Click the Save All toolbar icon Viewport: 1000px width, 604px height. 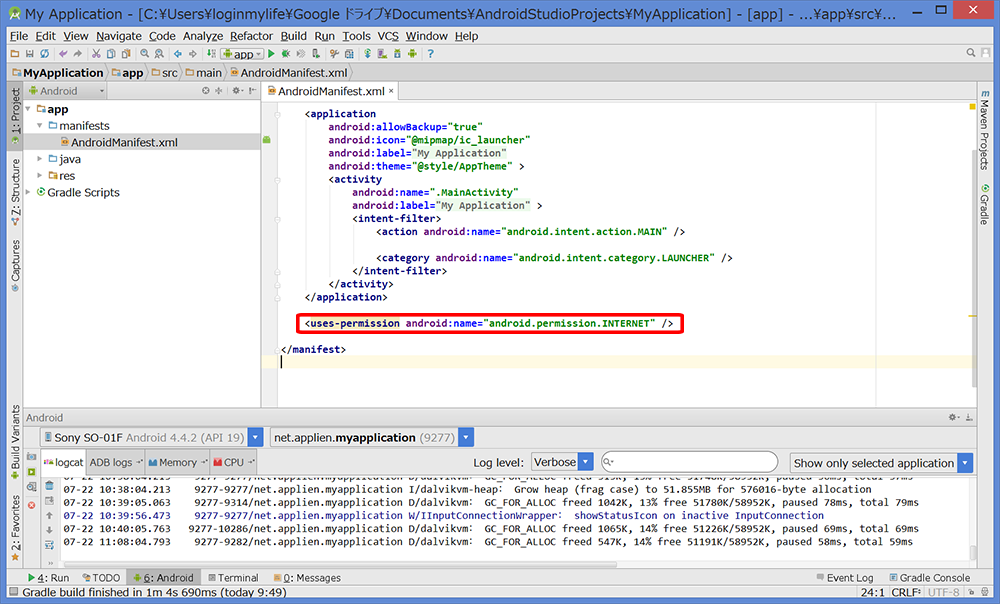[x=29, y=54]
